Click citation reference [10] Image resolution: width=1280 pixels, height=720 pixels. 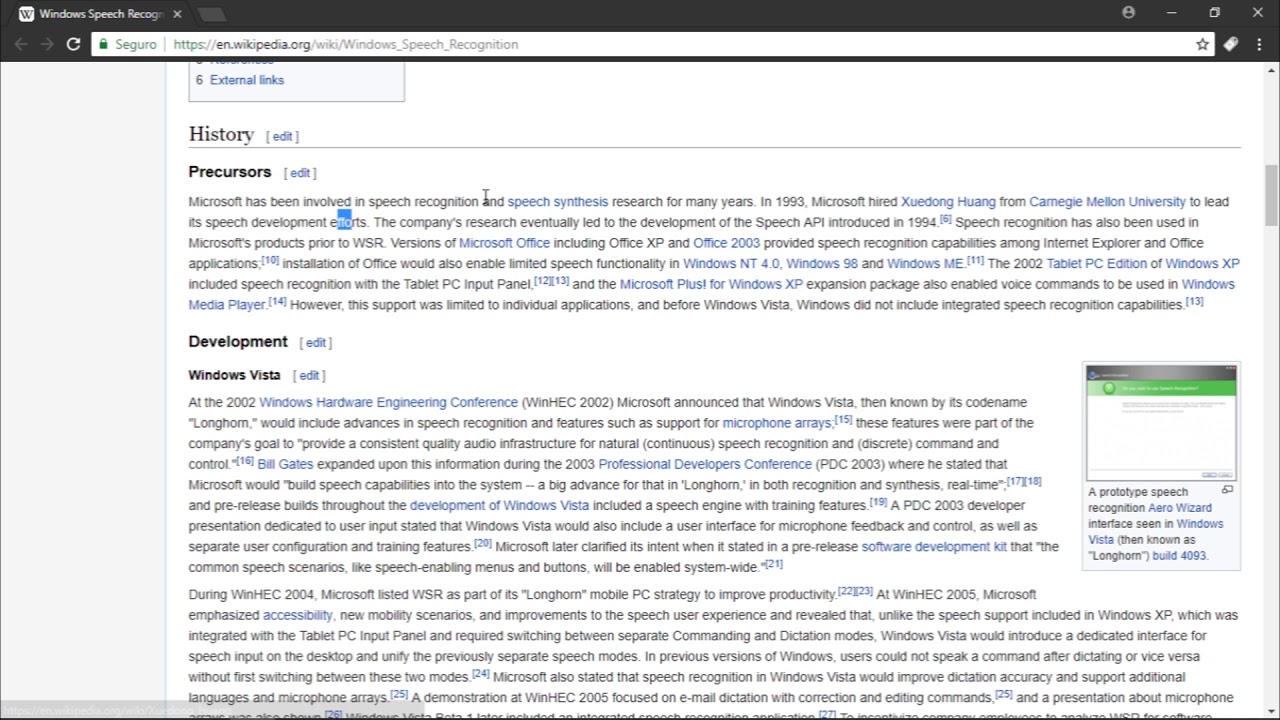pyautogui.click(x=270, y=260)
